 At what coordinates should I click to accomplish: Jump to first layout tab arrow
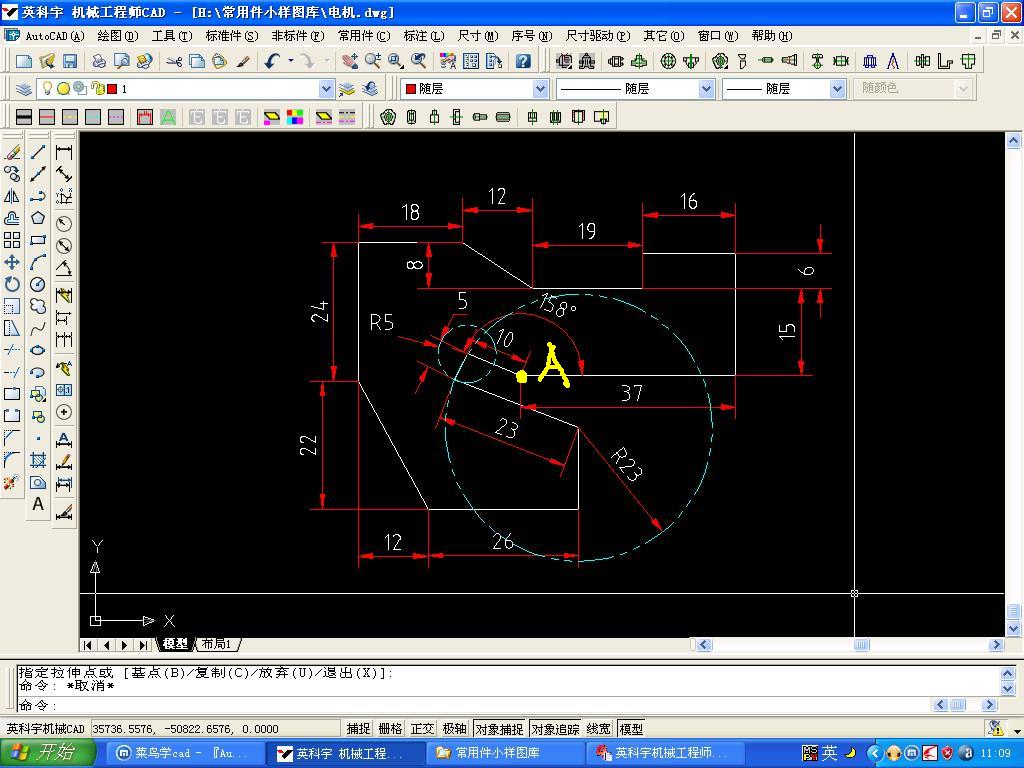[x=88, y=645]
